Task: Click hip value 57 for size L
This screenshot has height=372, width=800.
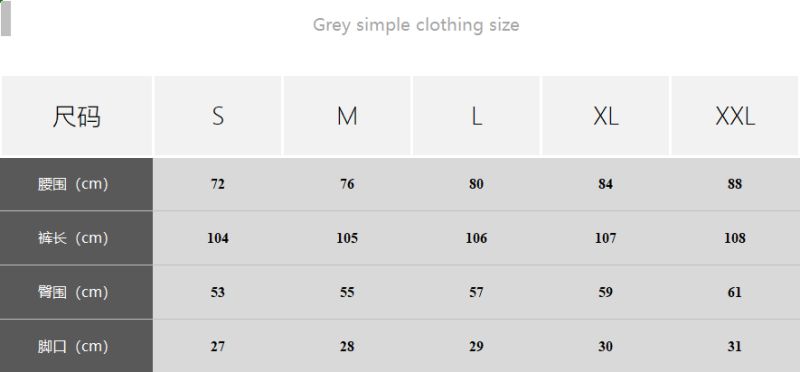Action: tap(476, 292)
